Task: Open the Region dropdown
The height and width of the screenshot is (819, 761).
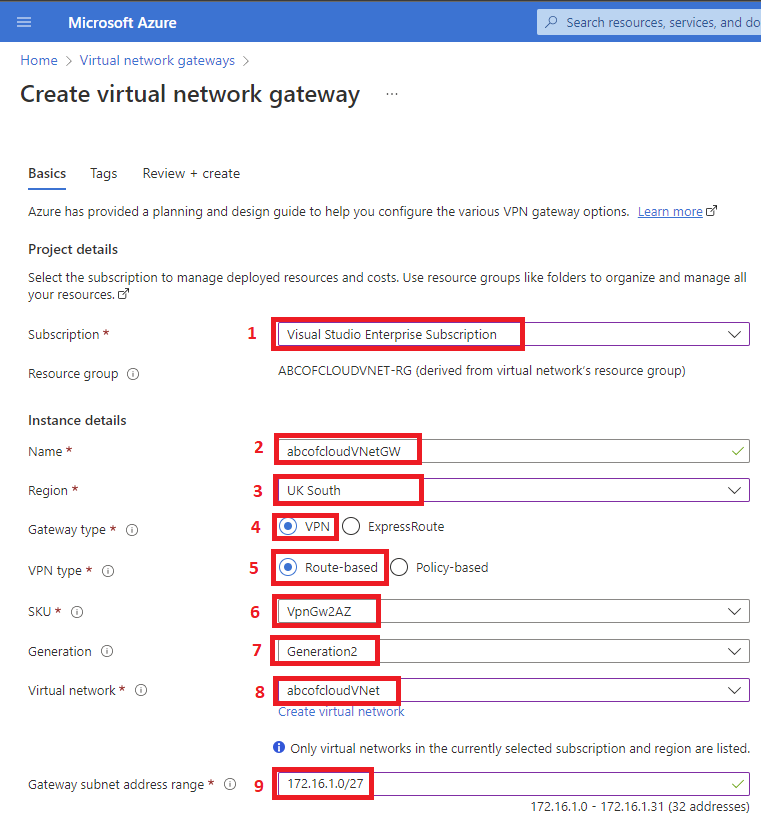Action: (735, 490)
